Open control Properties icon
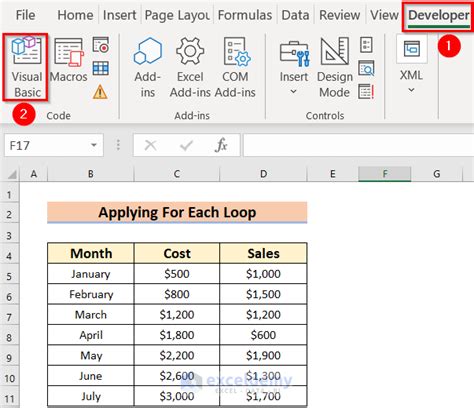Viewport: 474px width, 408px height. tap(366, 45)
